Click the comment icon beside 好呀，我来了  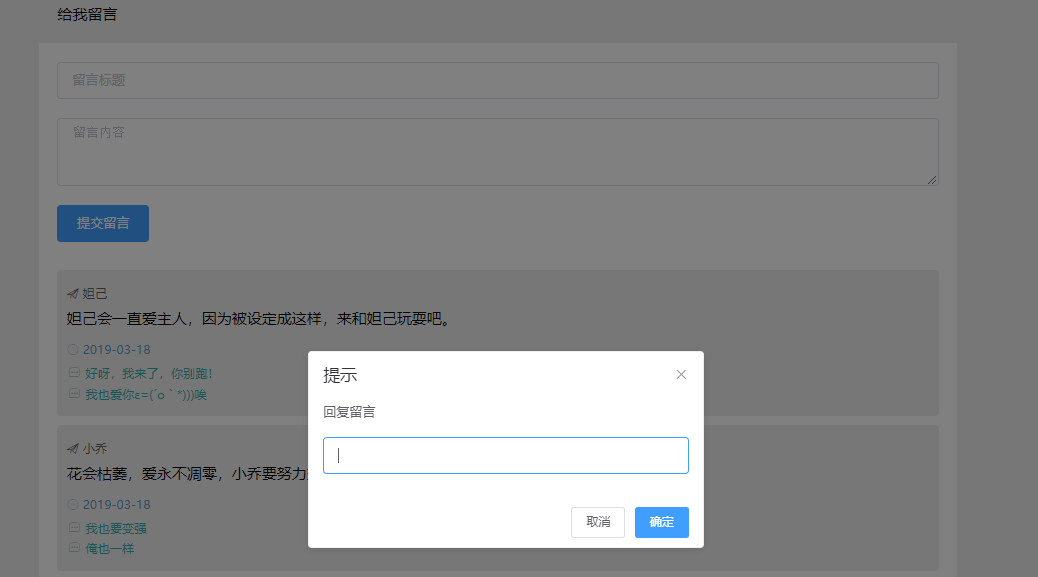73,373
